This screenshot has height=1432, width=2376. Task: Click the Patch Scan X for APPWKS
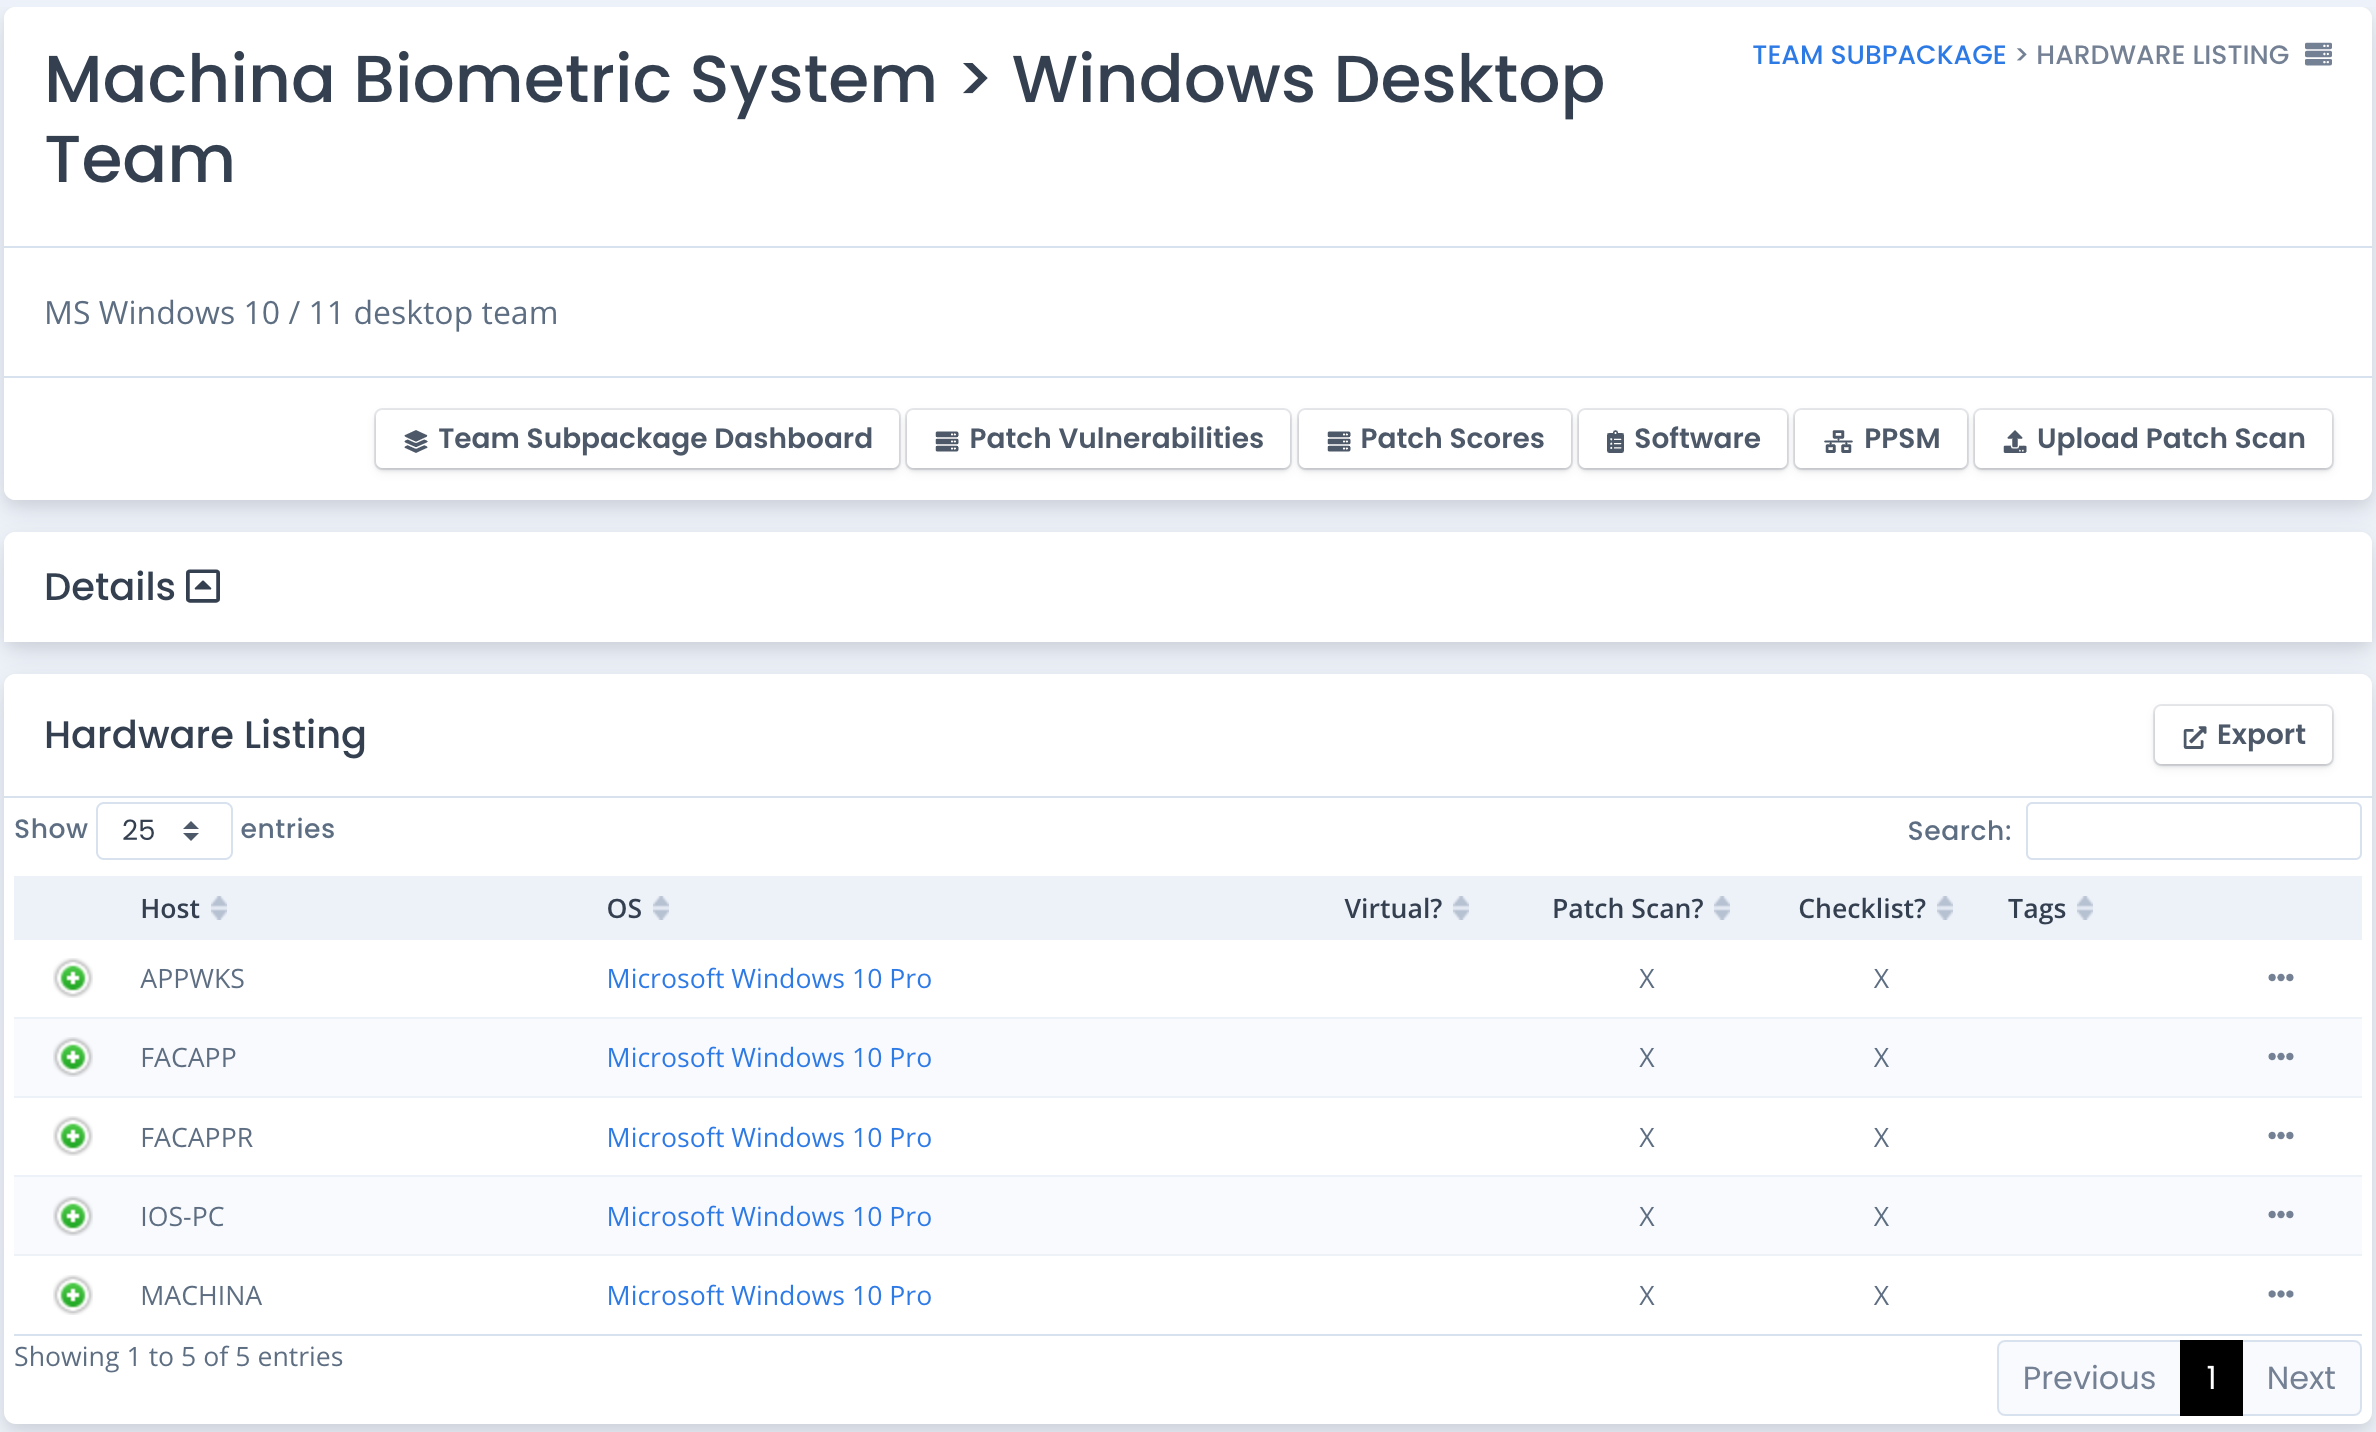pos(1647,978)
